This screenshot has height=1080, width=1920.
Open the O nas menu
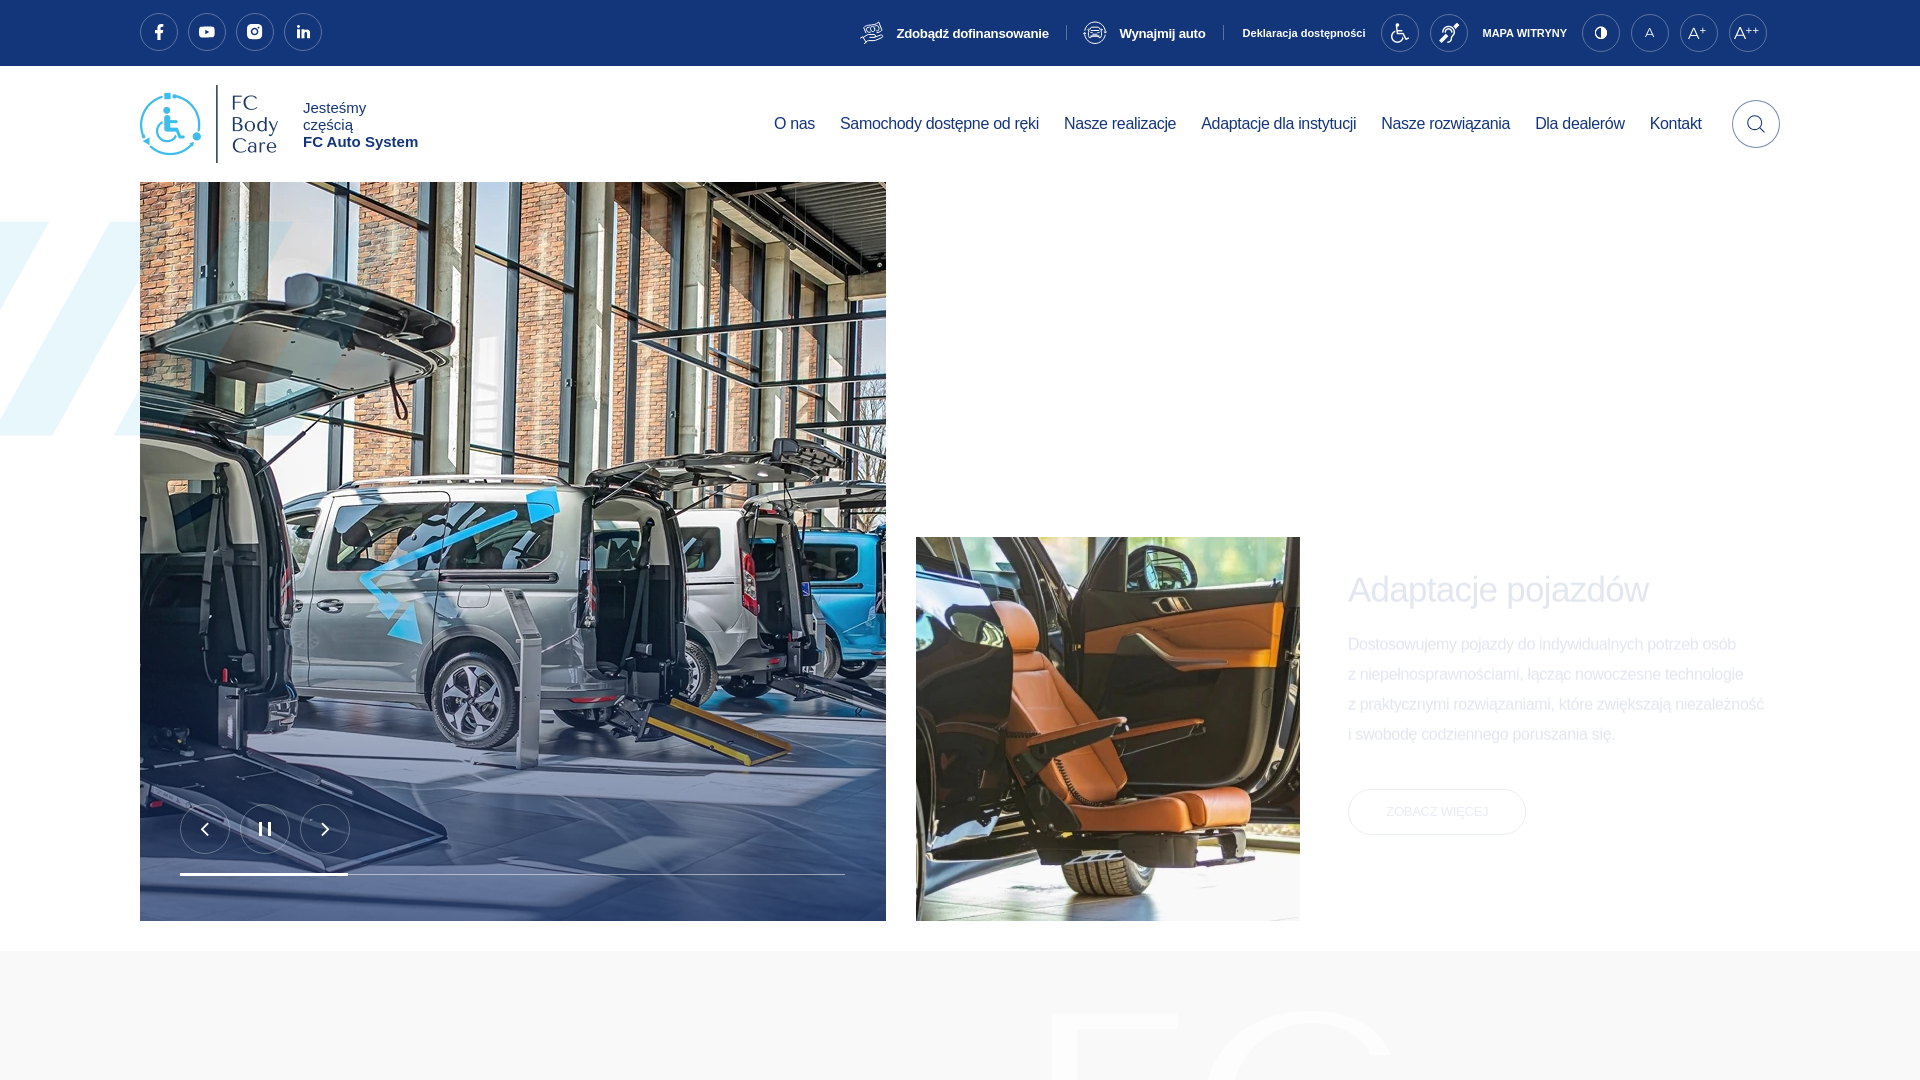(794, 124)
